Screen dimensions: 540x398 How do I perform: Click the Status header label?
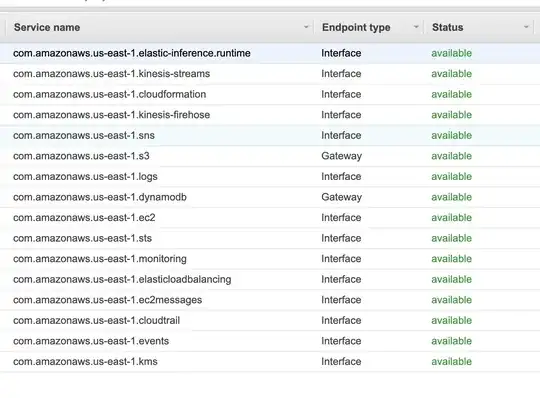(x=447, y=27)
